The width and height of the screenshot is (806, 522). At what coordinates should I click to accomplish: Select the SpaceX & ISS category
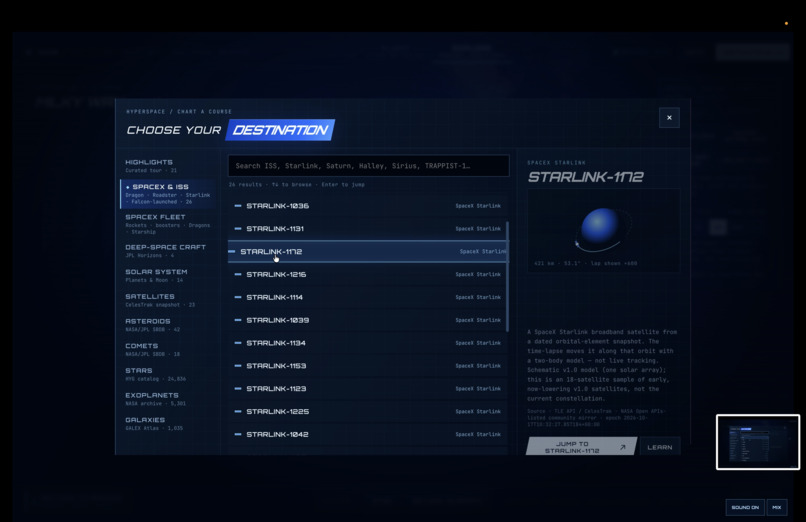[168, 194]
